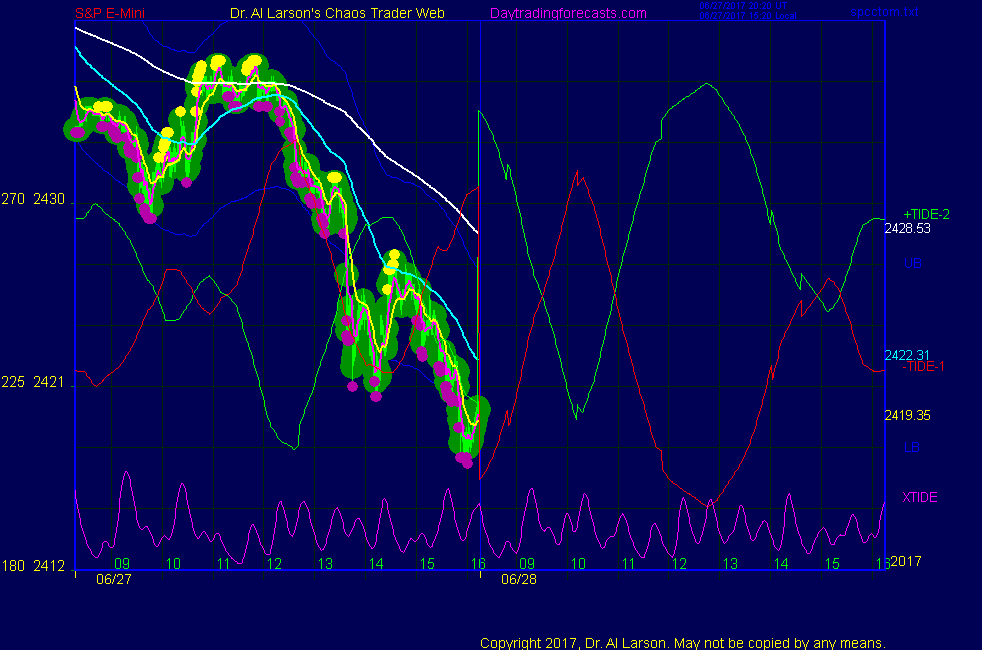The image size is (982, 650).
Task: Click the "S&P E-Mini" chart title
Action: coord(110,13)
